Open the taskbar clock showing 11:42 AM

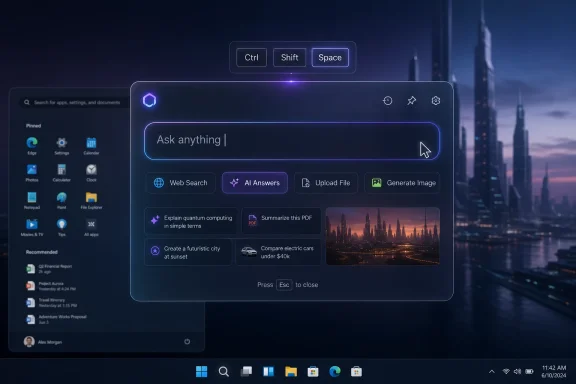(554, 372)
